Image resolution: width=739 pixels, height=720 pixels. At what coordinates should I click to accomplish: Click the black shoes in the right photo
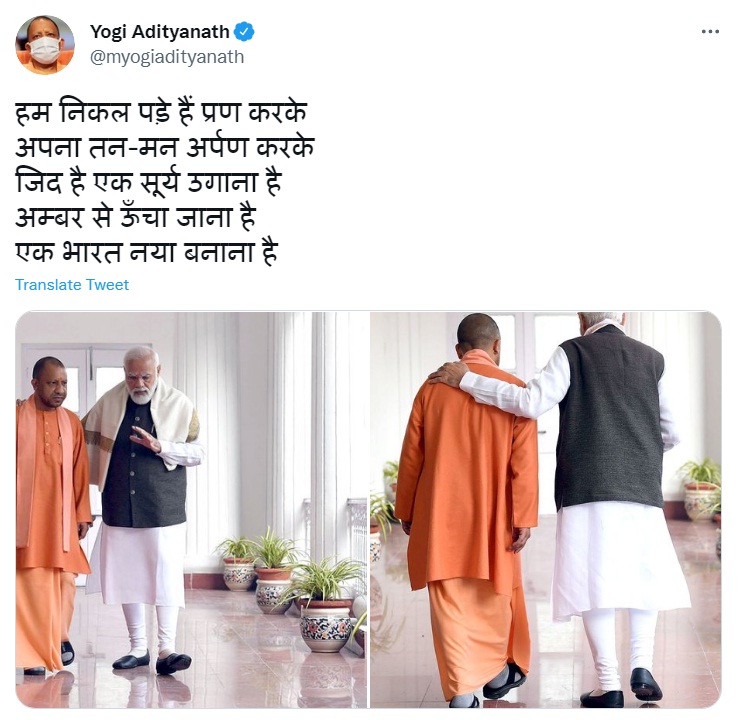[x=624, y=690]
